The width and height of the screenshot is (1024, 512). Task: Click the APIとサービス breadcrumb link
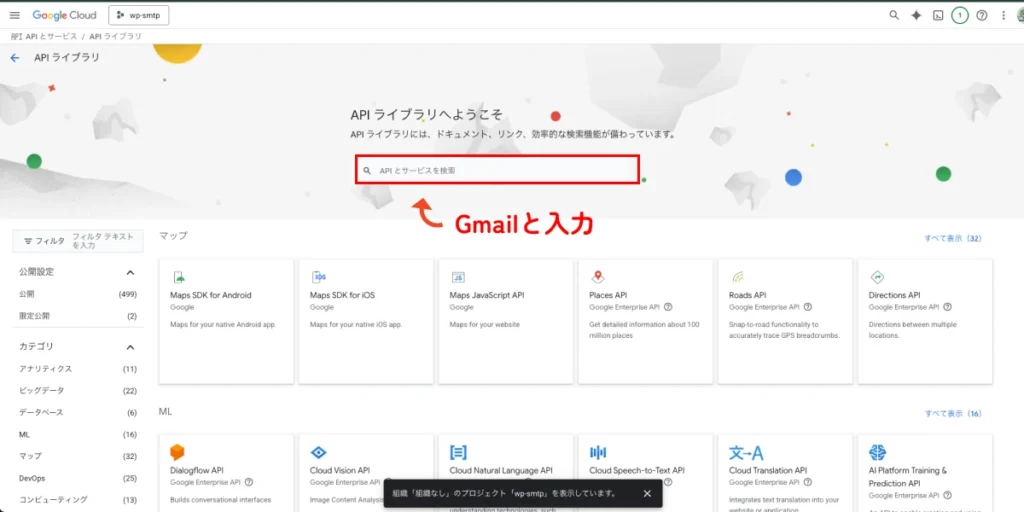pyautogui.click(x=48, y=36)
